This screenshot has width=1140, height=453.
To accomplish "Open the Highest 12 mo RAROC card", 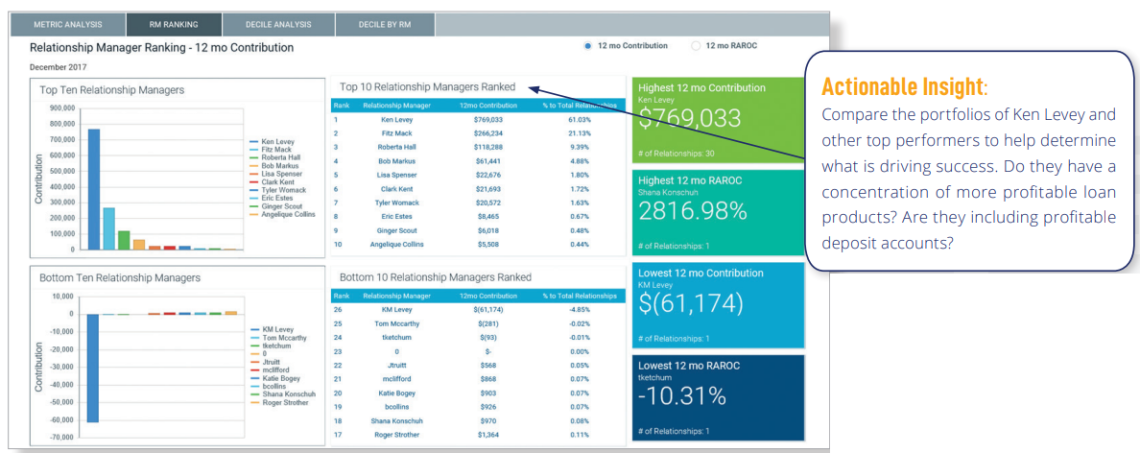I will pos(717,211).
